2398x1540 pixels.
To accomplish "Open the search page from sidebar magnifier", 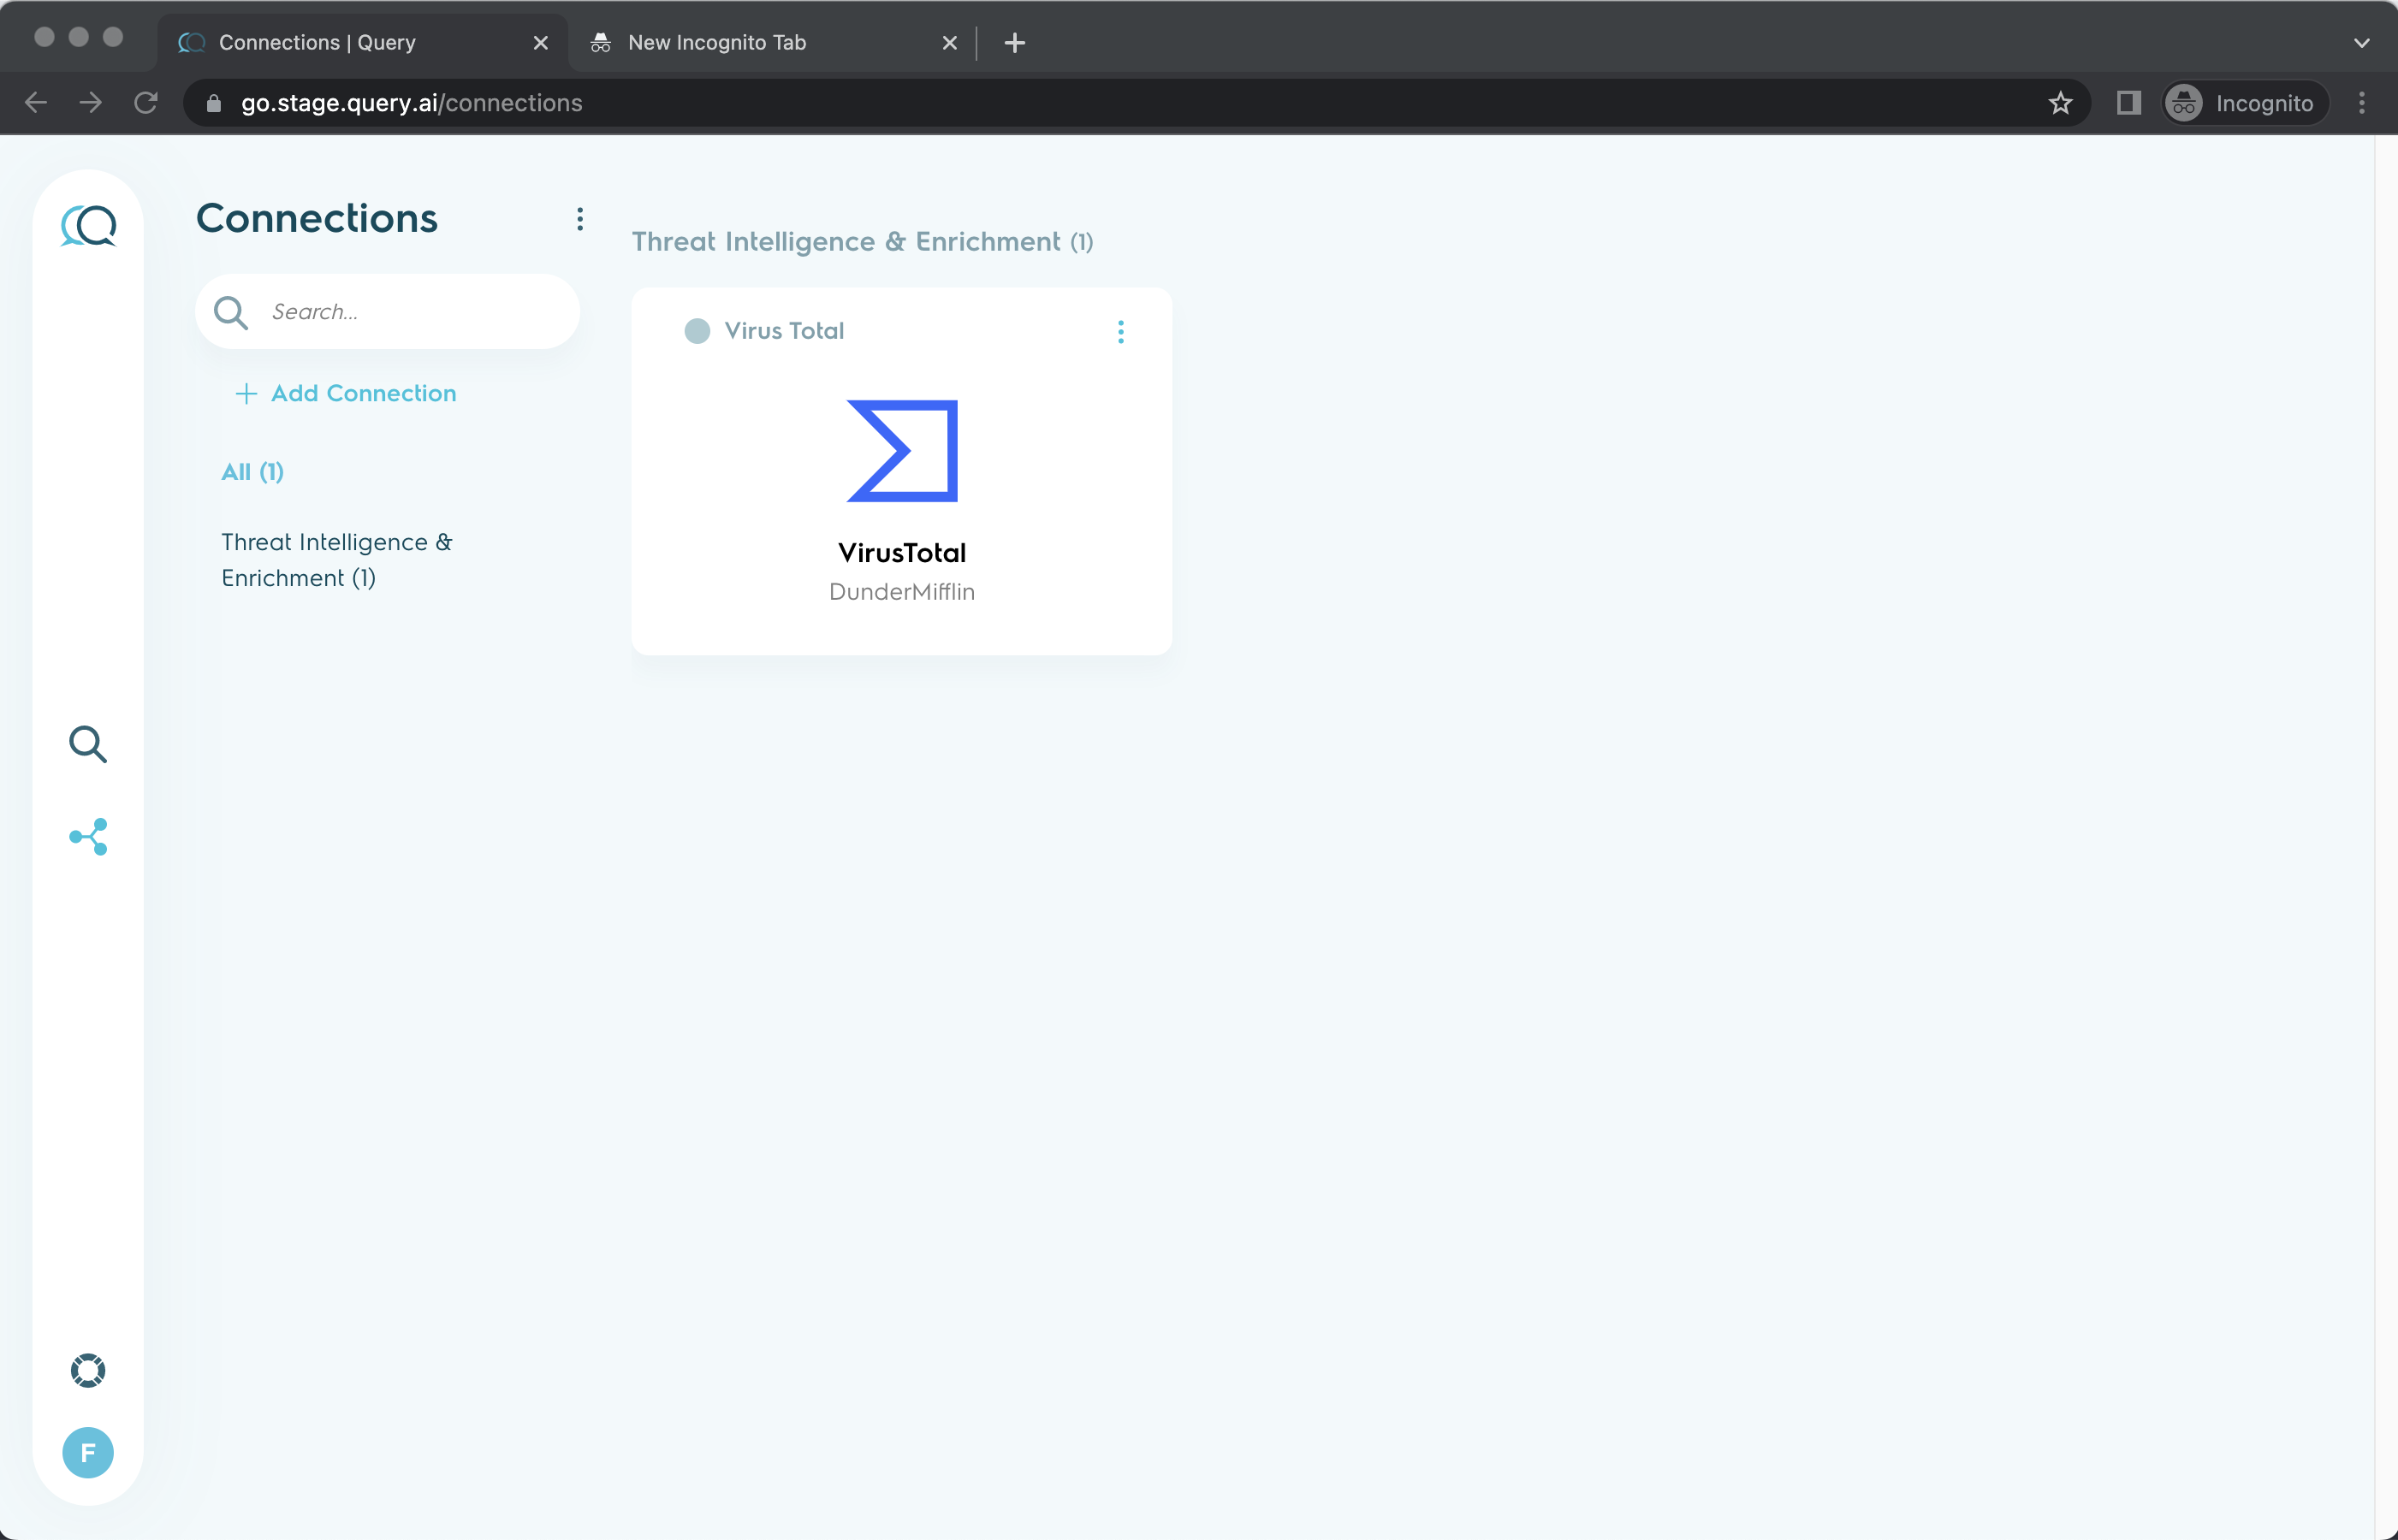I will pyautogui.click(x=88, y=745).
